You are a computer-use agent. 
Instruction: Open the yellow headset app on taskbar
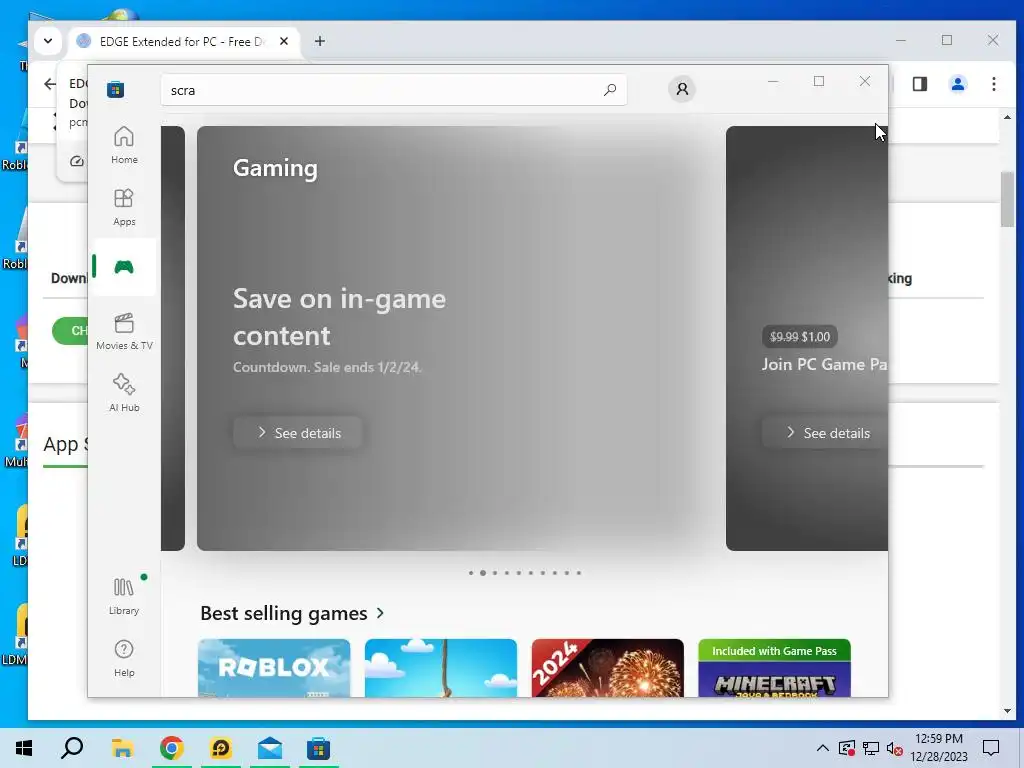pyautogui.click(x=220, y=748)
